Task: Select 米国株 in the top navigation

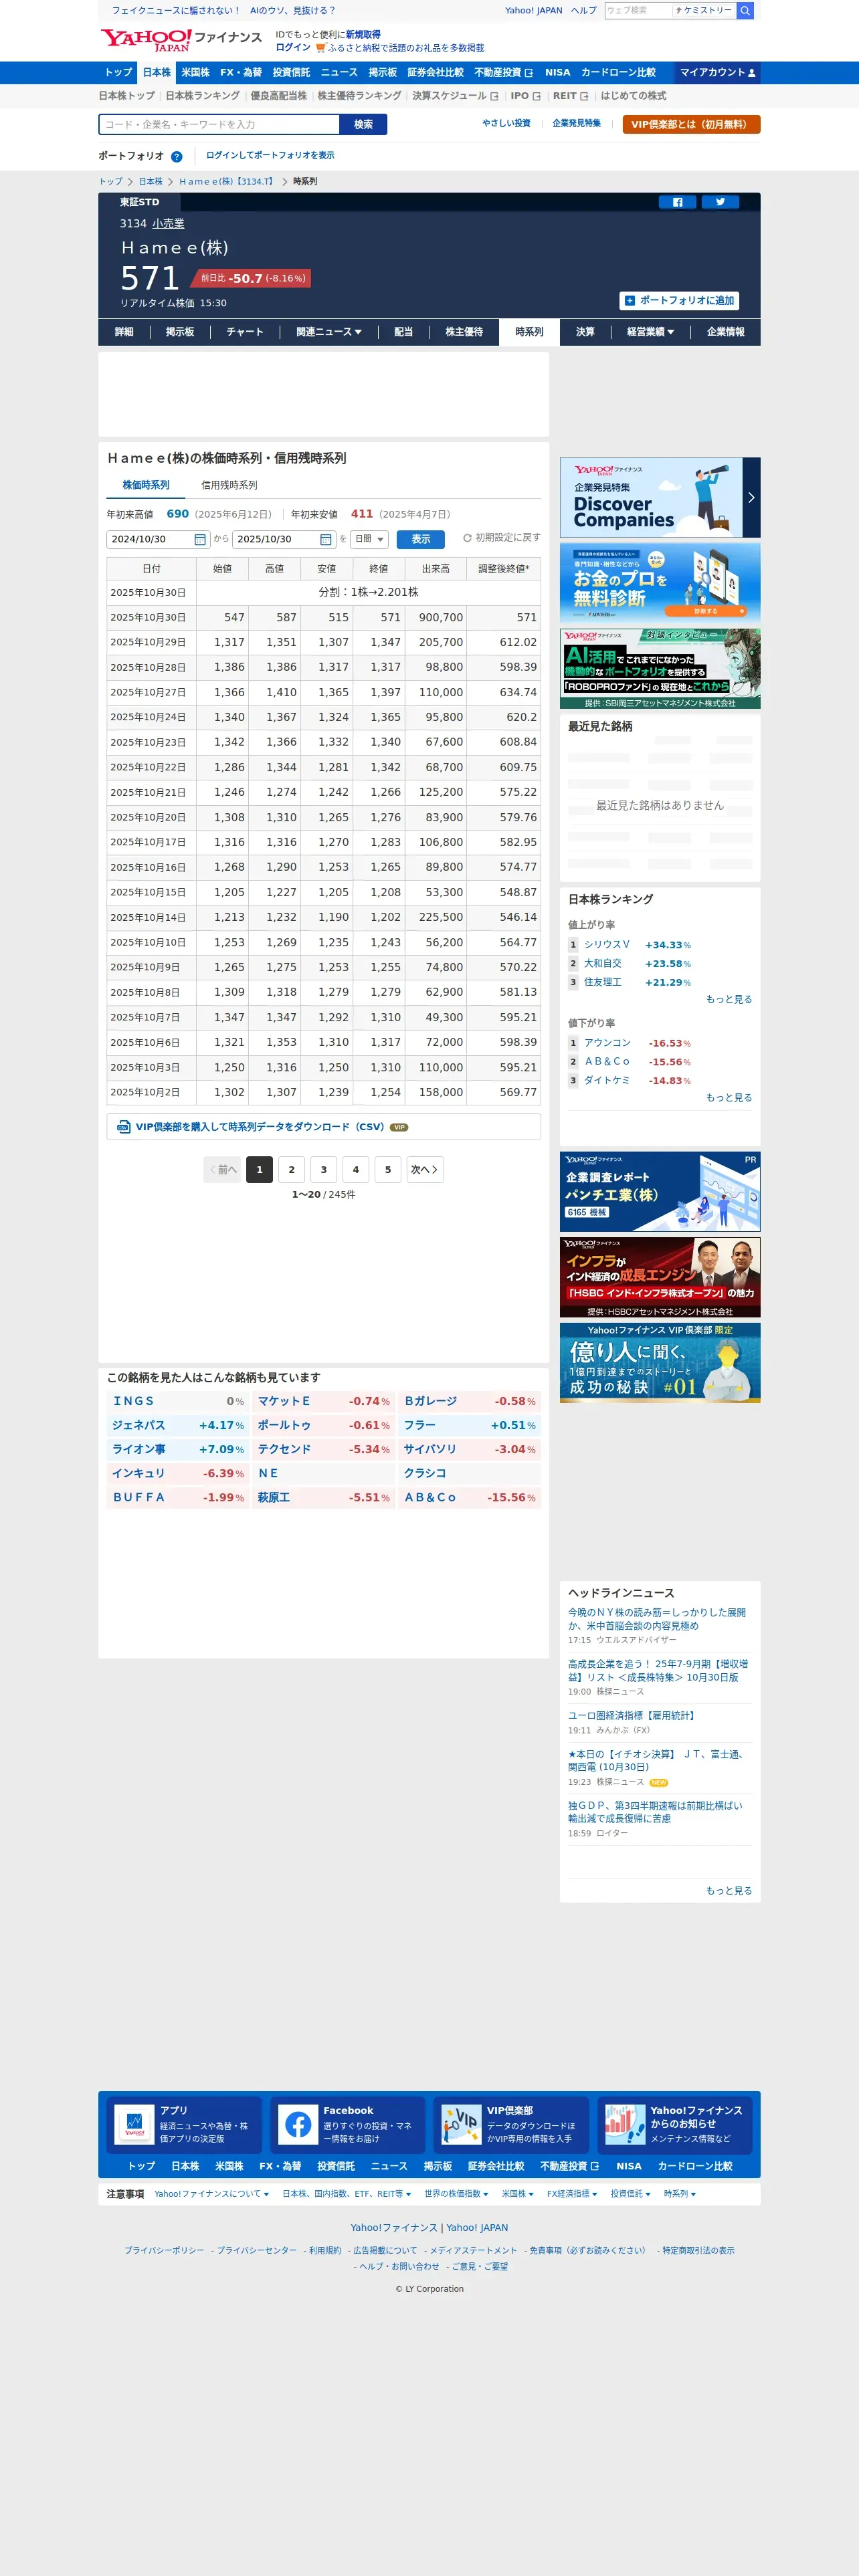Action: click(x=195, y=73)
